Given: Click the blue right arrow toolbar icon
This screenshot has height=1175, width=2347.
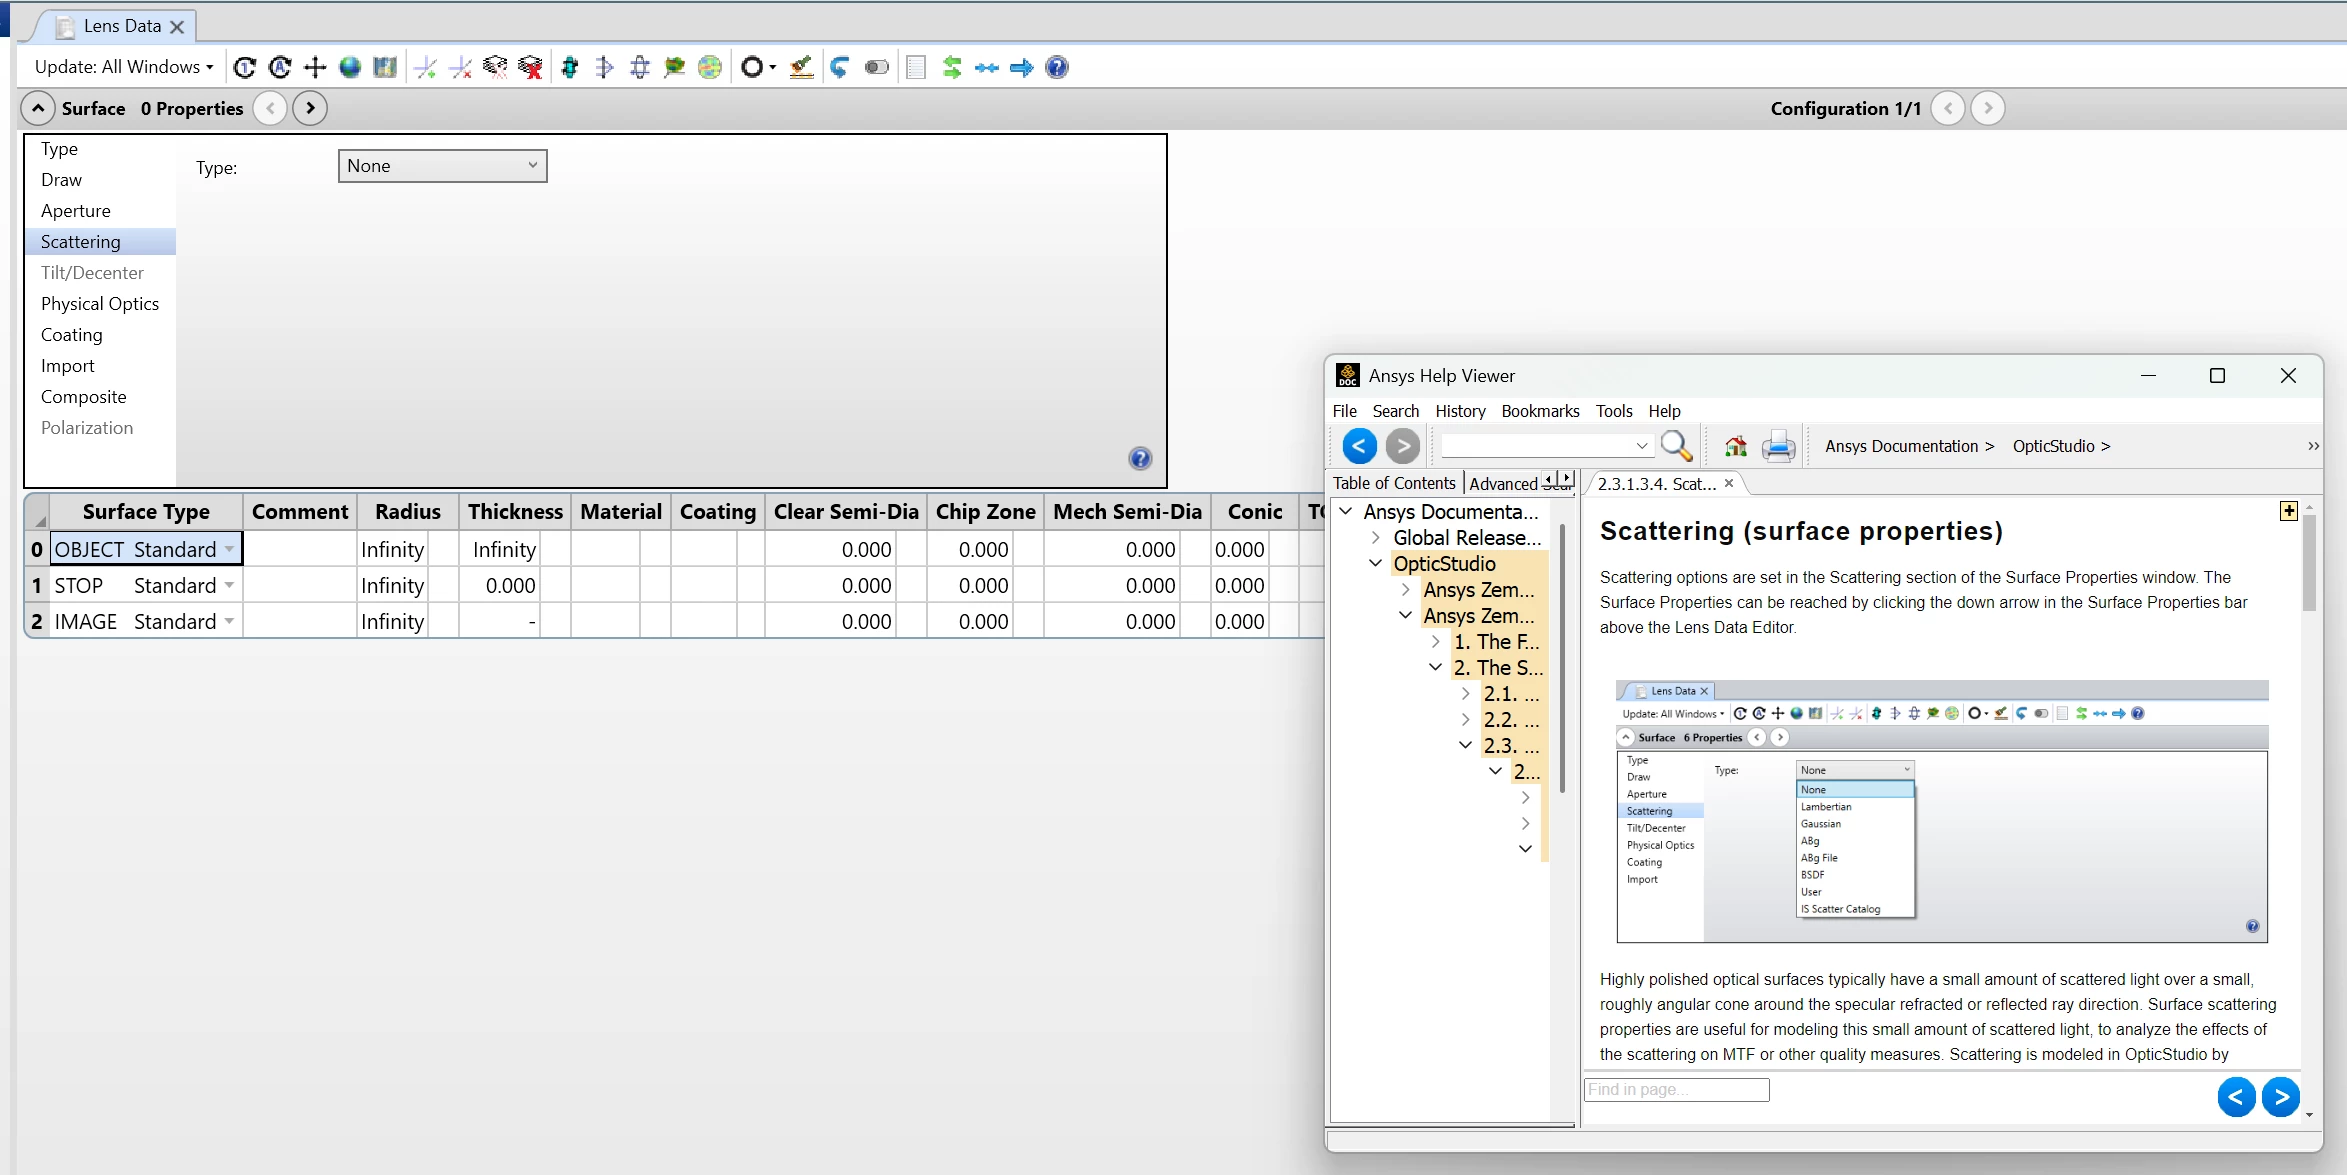Looking at the screenshot, I should 1021,67.
